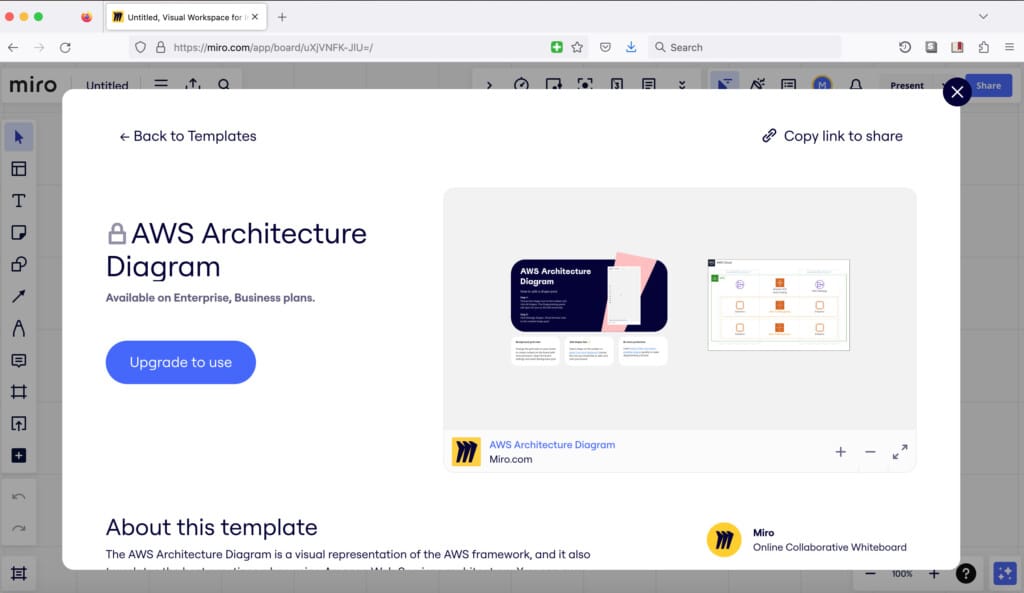Zoom out the board with minus
This screenshot has width=1024, height=593.
click(871, 573)
